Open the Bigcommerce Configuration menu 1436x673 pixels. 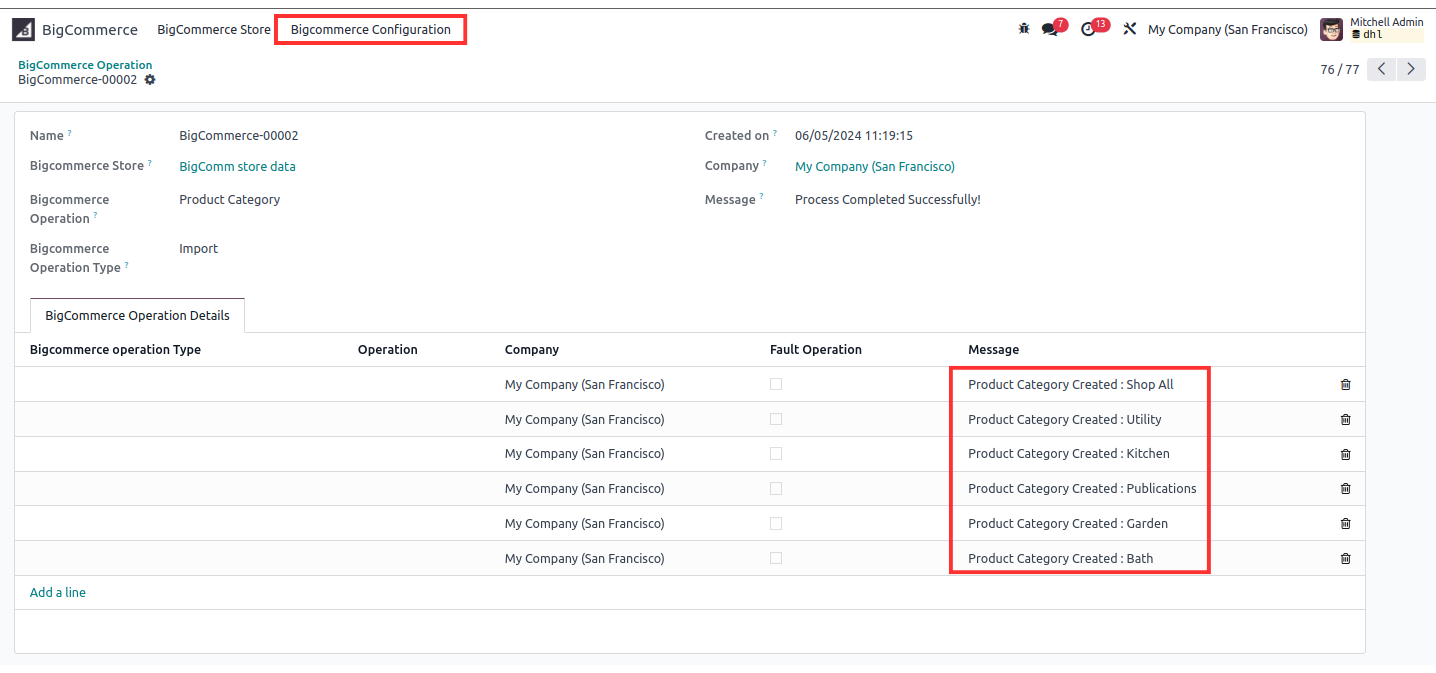(371, 30)
